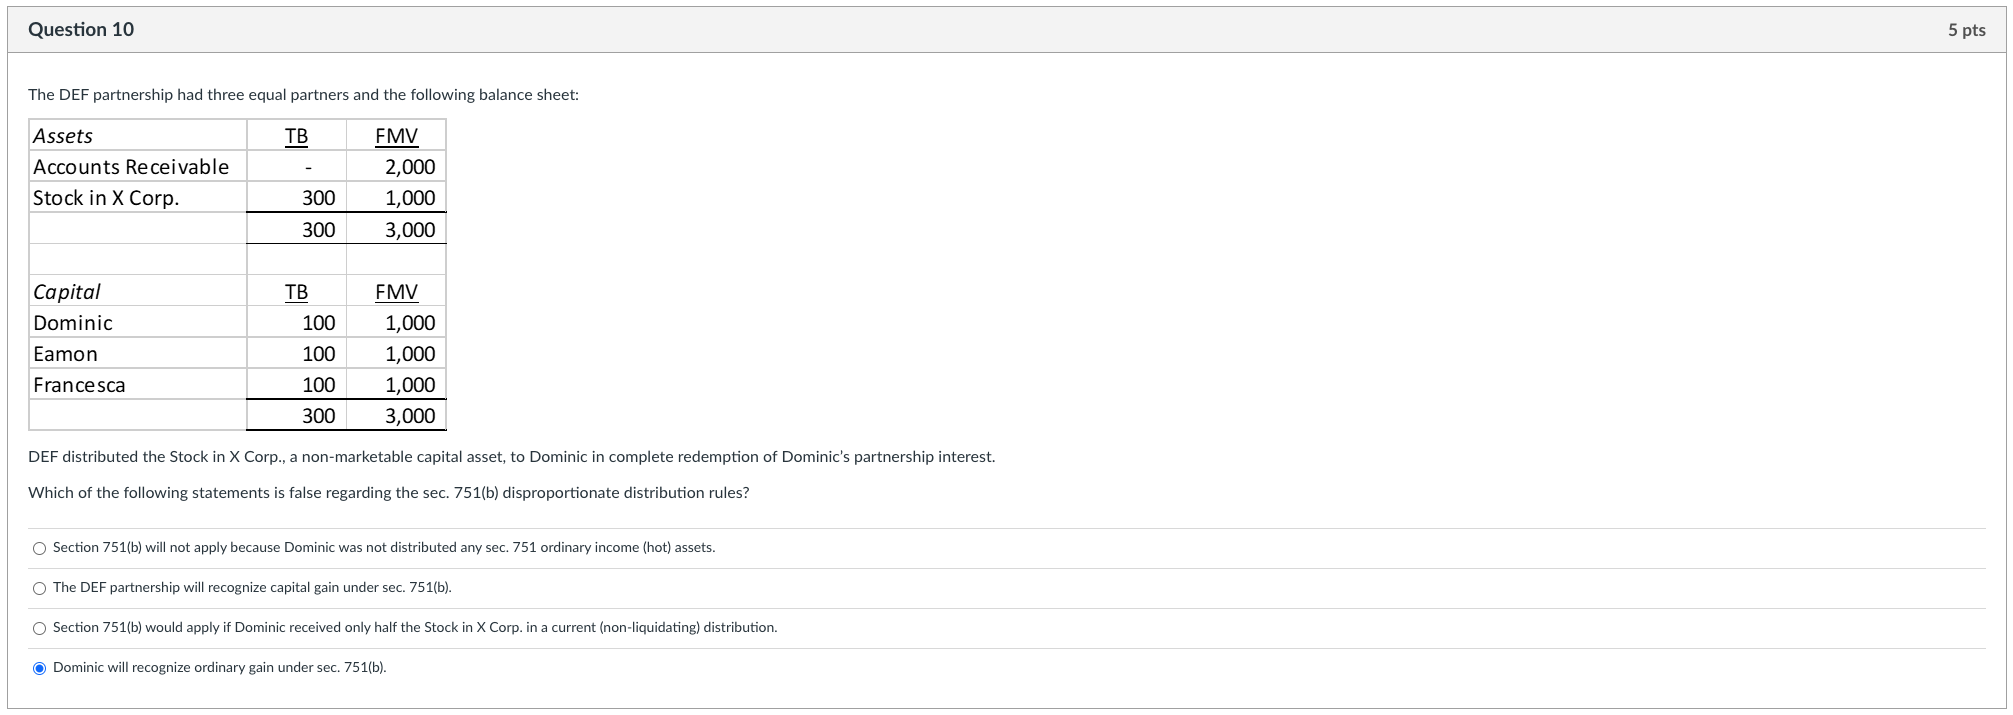Click answer text 'The DEF partnership will recognize capital gain'
The image size is (2013, 715).
point(252,588)
